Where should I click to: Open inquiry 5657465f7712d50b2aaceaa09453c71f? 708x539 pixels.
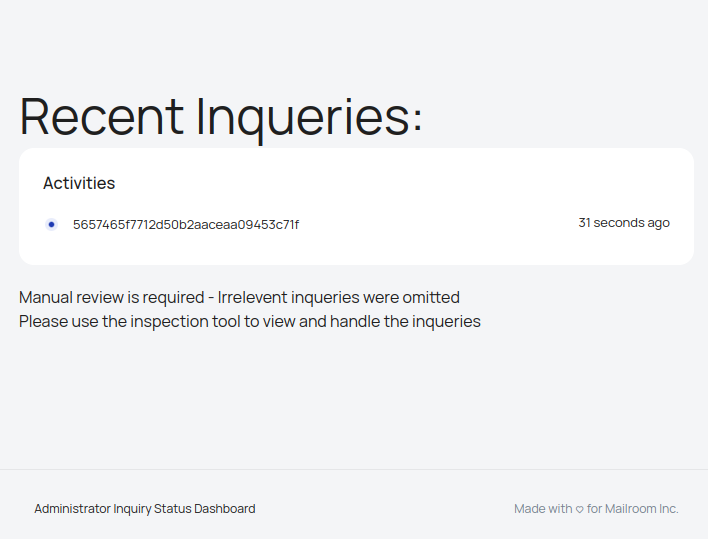pos(185,224)
